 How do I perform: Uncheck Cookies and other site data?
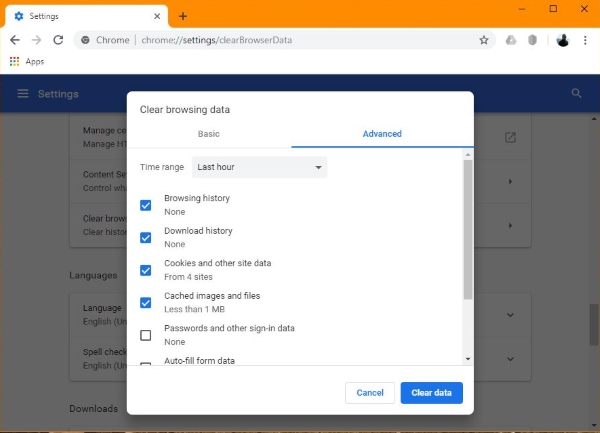coord(146,270)
